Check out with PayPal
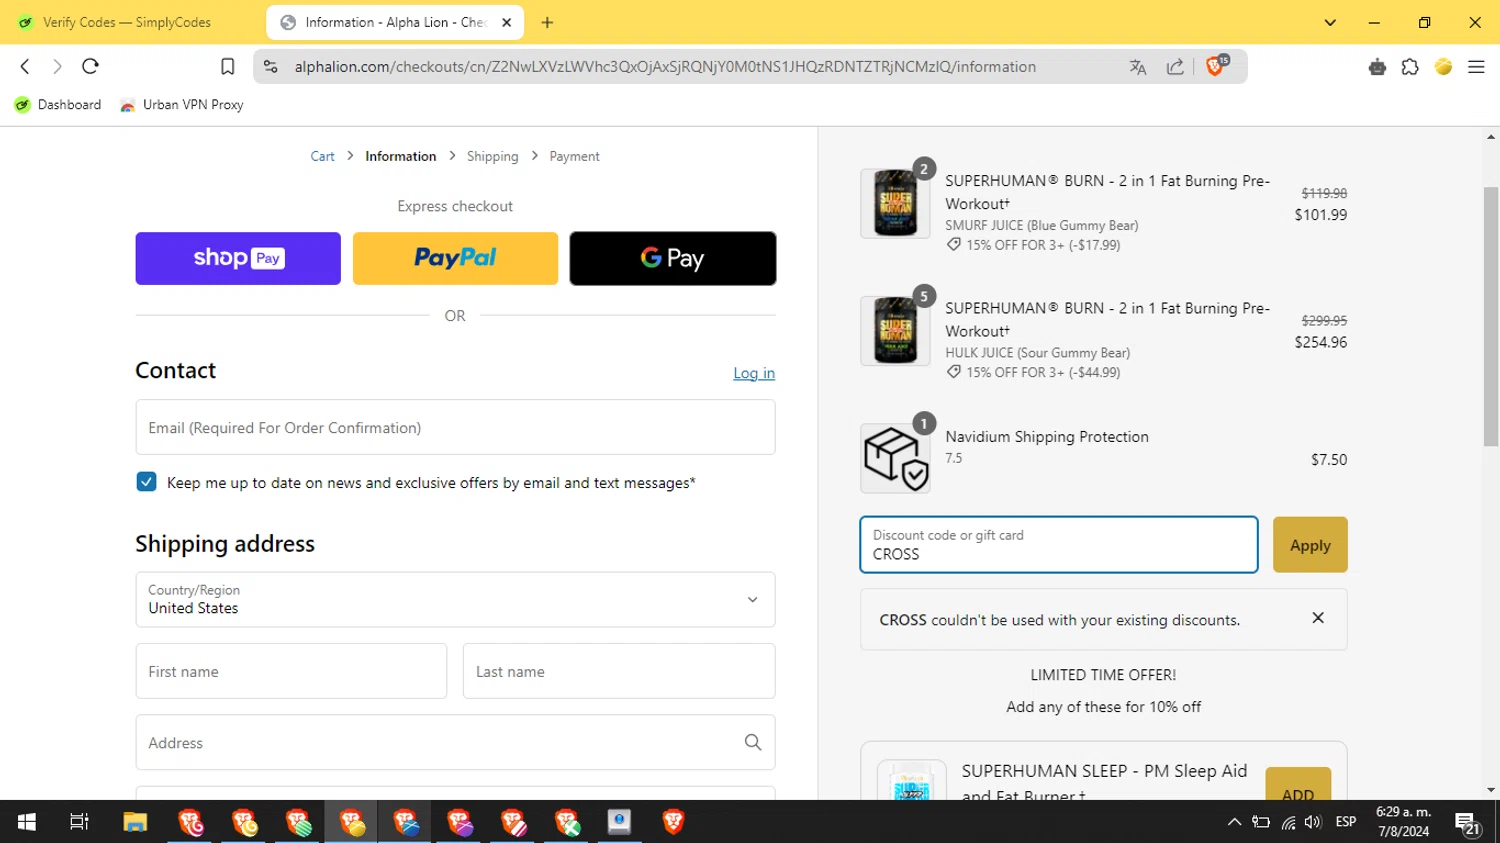1500x843 pixels. point(455,258)
